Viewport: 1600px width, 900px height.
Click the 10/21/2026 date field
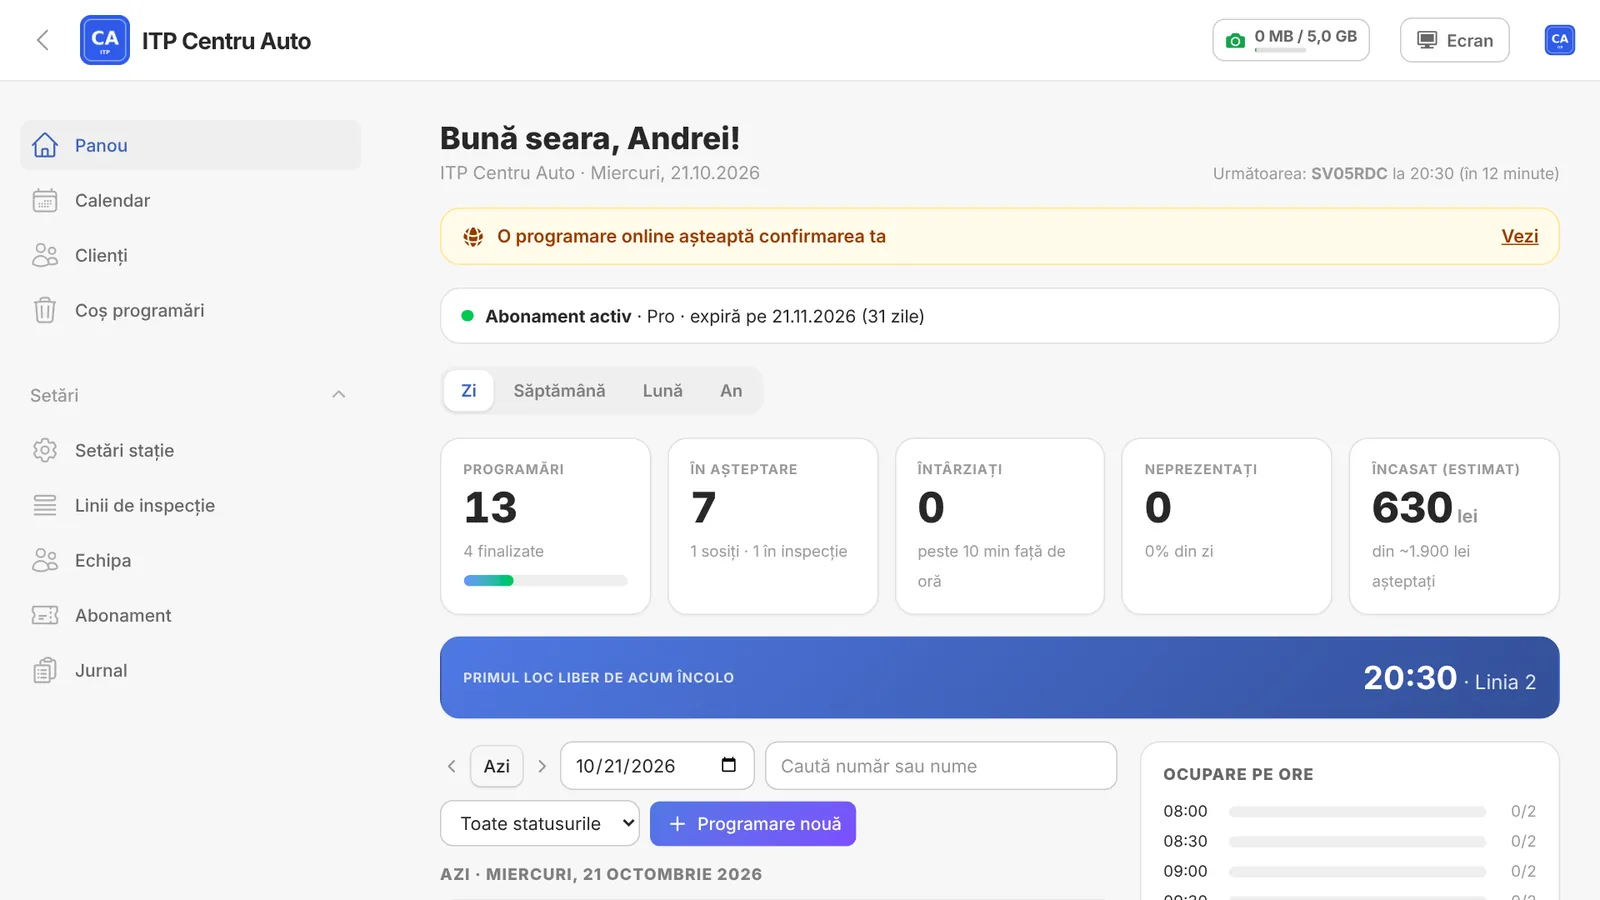(x=656, y=766)
